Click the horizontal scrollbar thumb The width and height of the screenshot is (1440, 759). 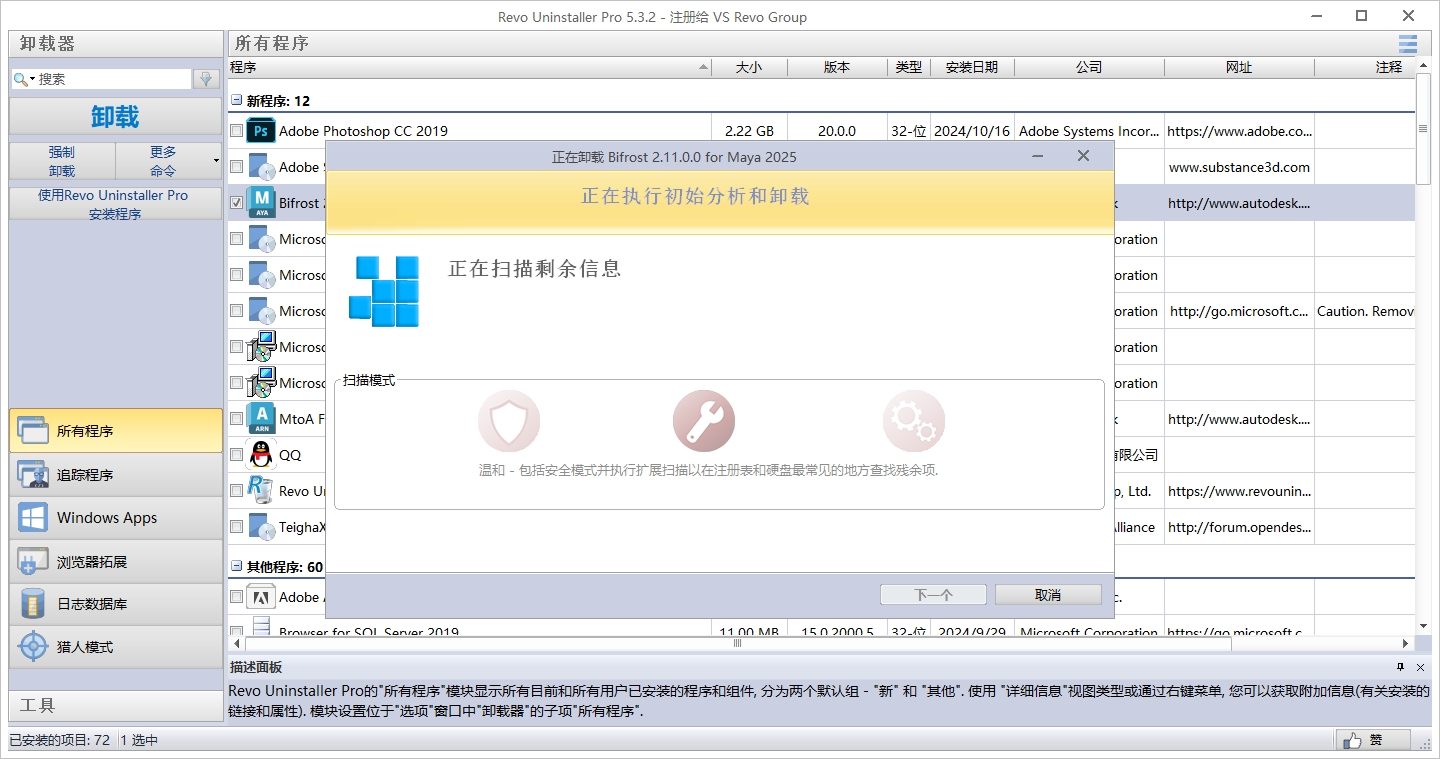(739, 643)
